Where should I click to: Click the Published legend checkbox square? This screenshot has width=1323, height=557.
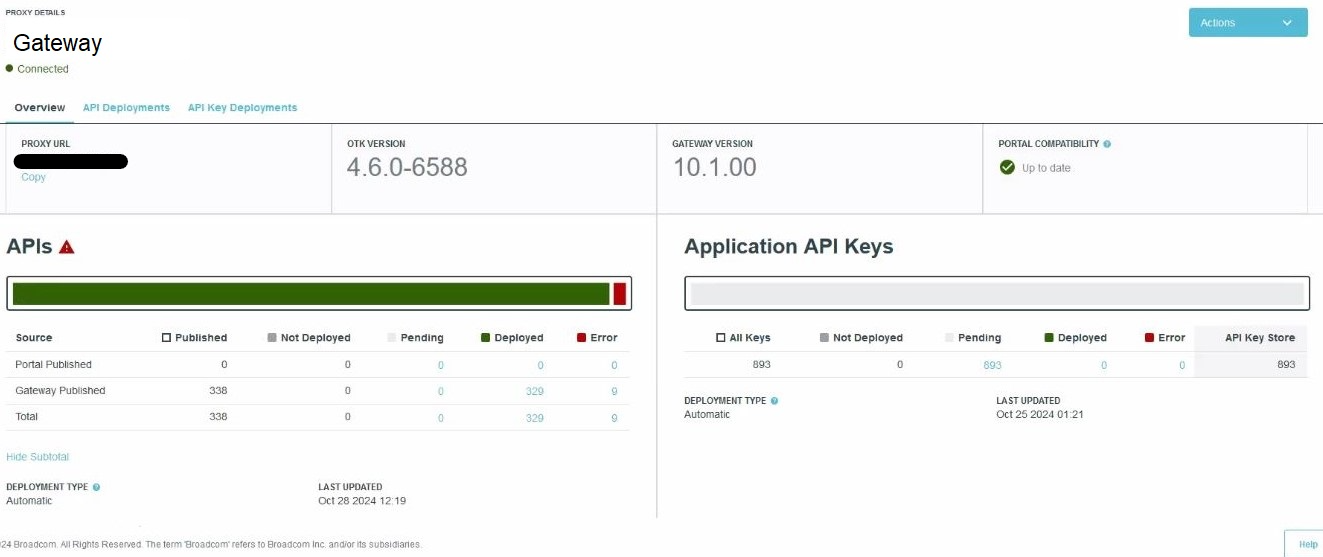(166, 338)
